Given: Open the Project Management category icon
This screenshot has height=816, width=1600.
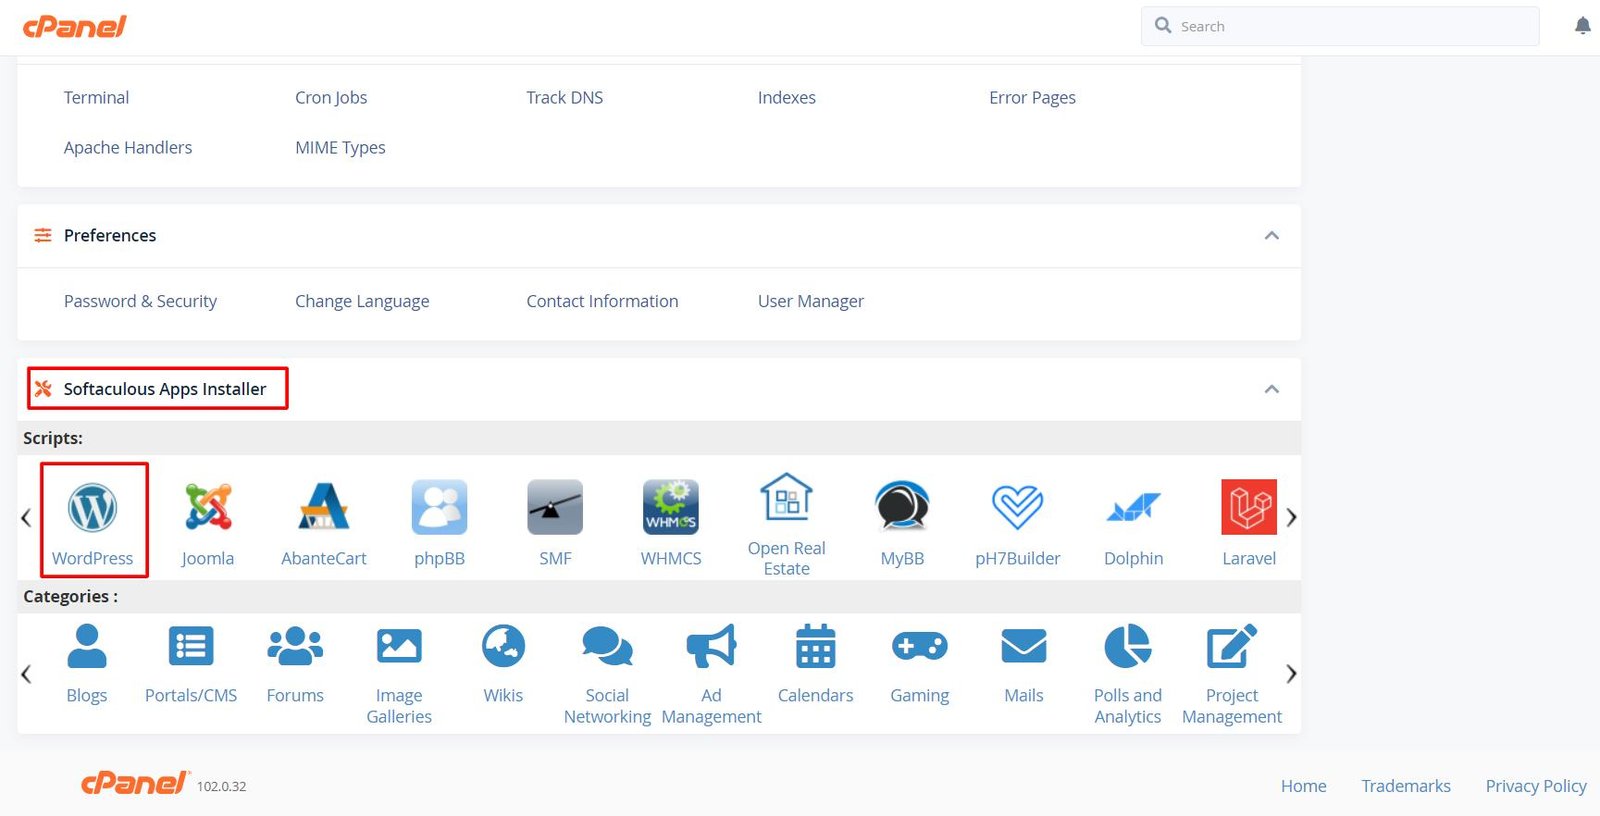Looking at the screenshot, I should tap(1232, 646).
